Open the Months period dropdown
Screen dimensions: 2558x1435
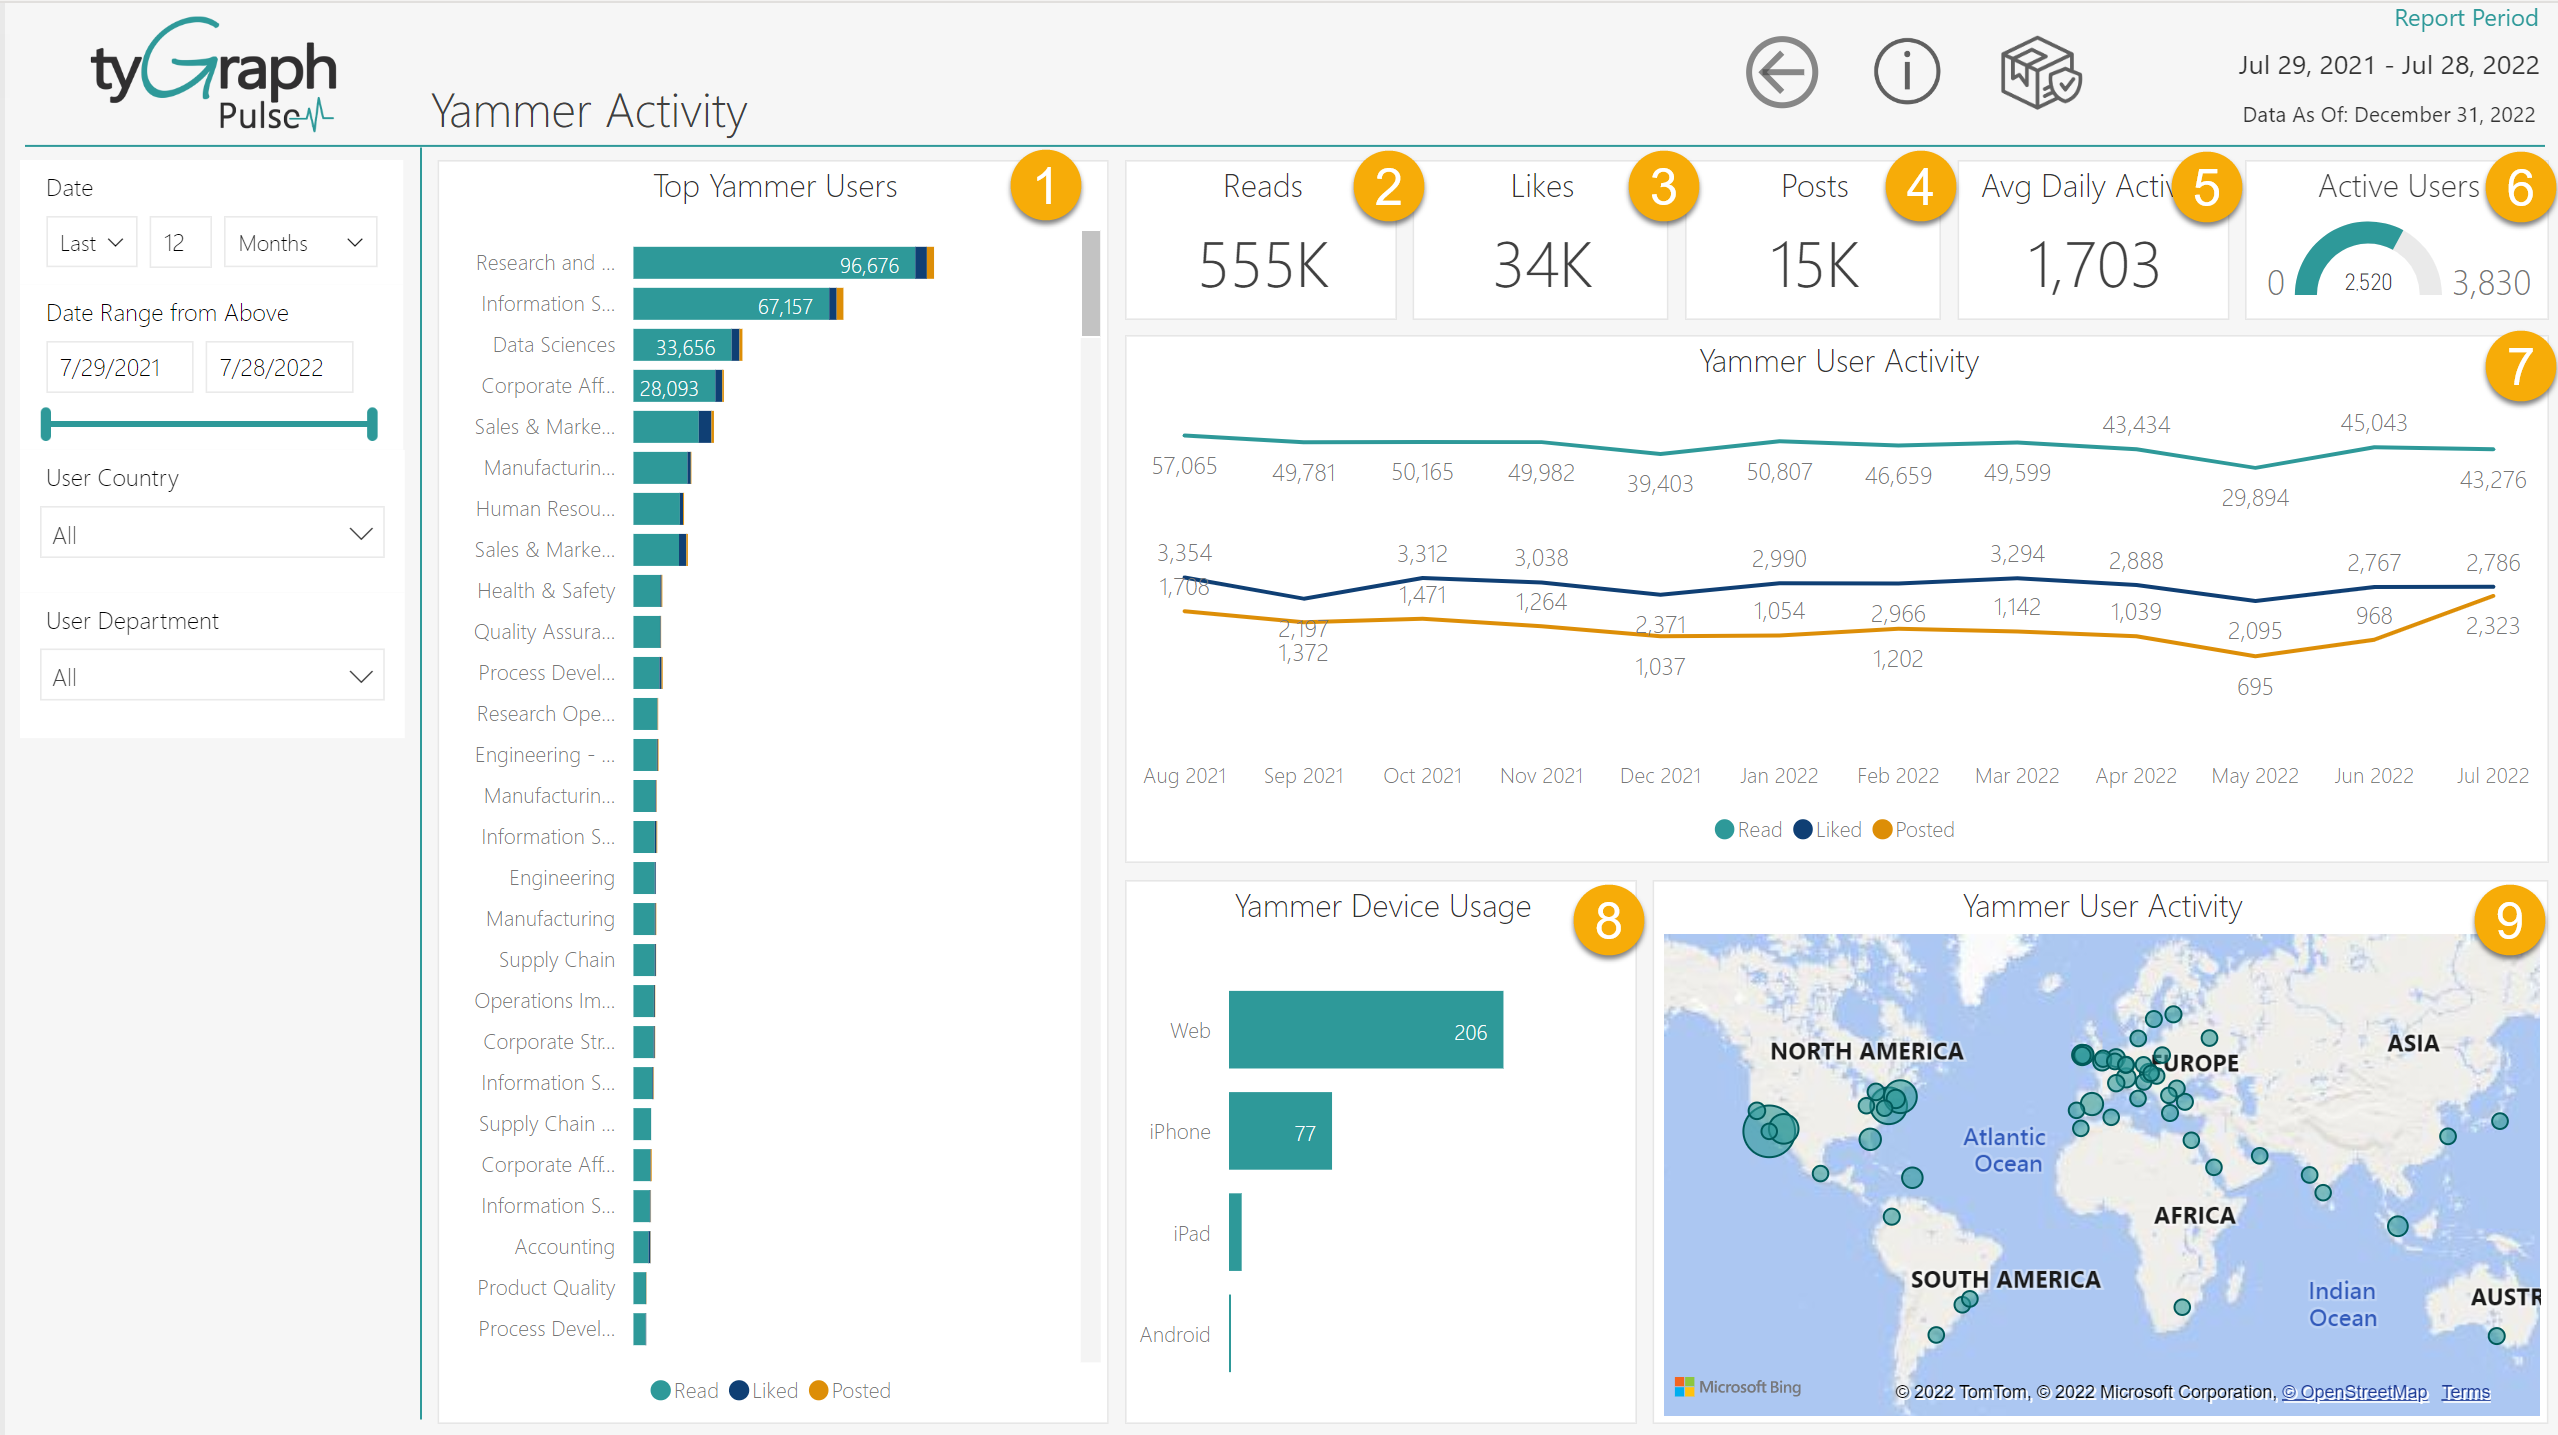click(300, 243)
